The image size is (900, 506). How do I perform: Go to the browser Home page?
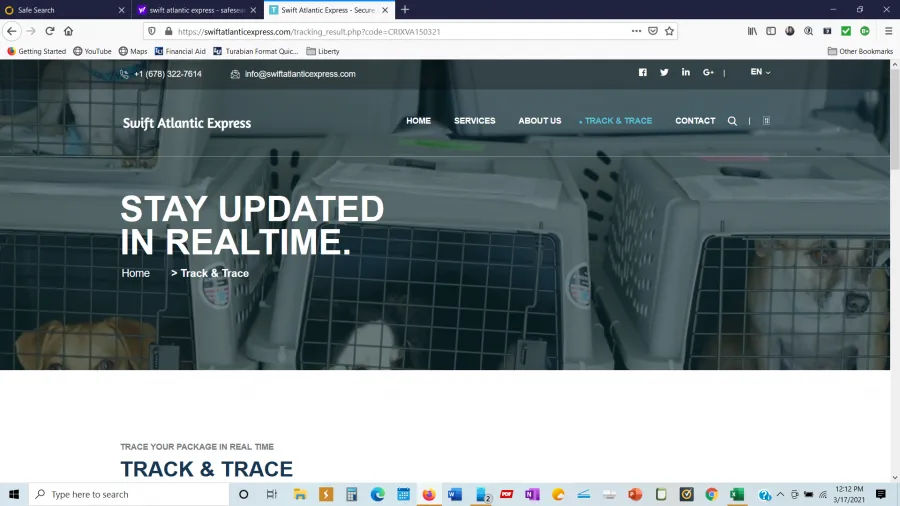pos(68,31)
